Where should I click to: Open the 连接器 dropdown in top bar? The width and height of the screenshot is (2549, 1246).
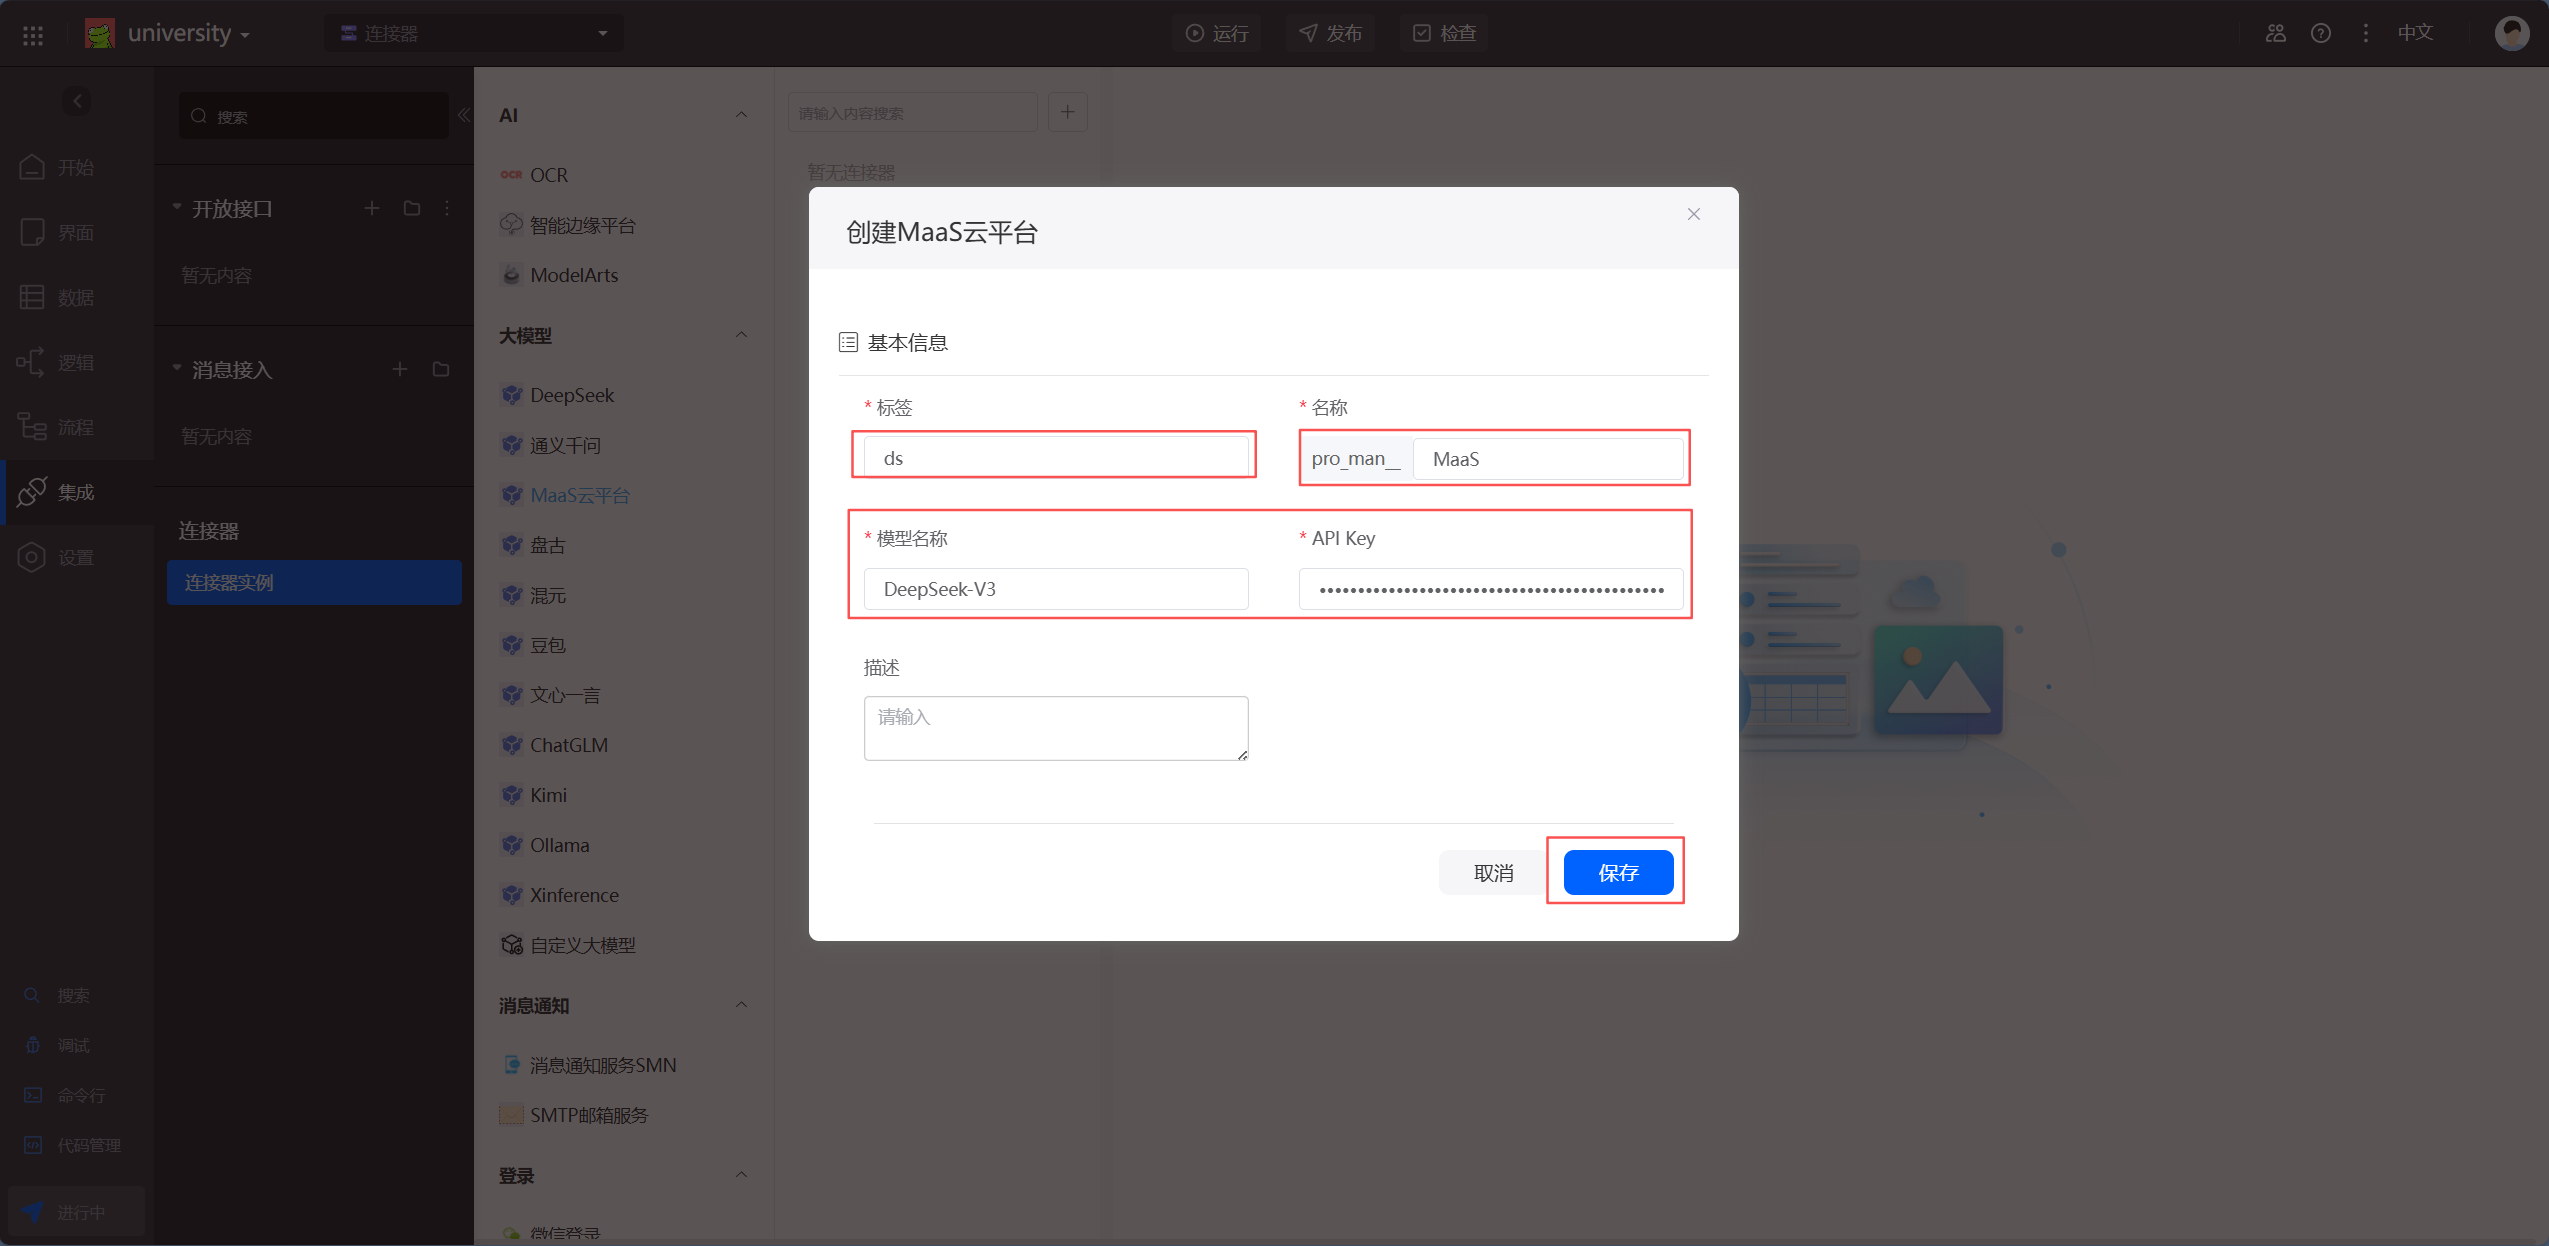click(473, 33)
